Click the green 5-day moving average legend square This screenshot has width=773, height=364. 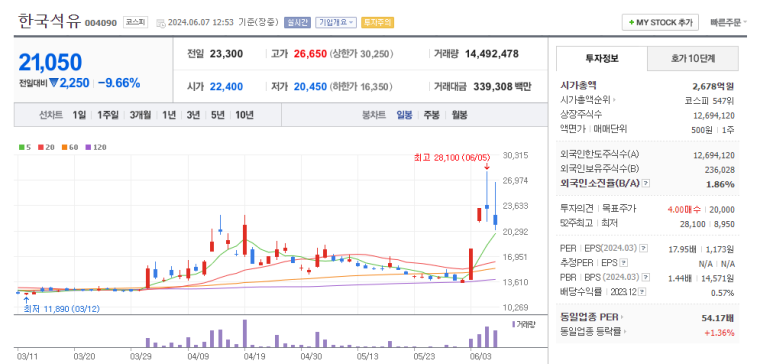click(x=21, y=147)
